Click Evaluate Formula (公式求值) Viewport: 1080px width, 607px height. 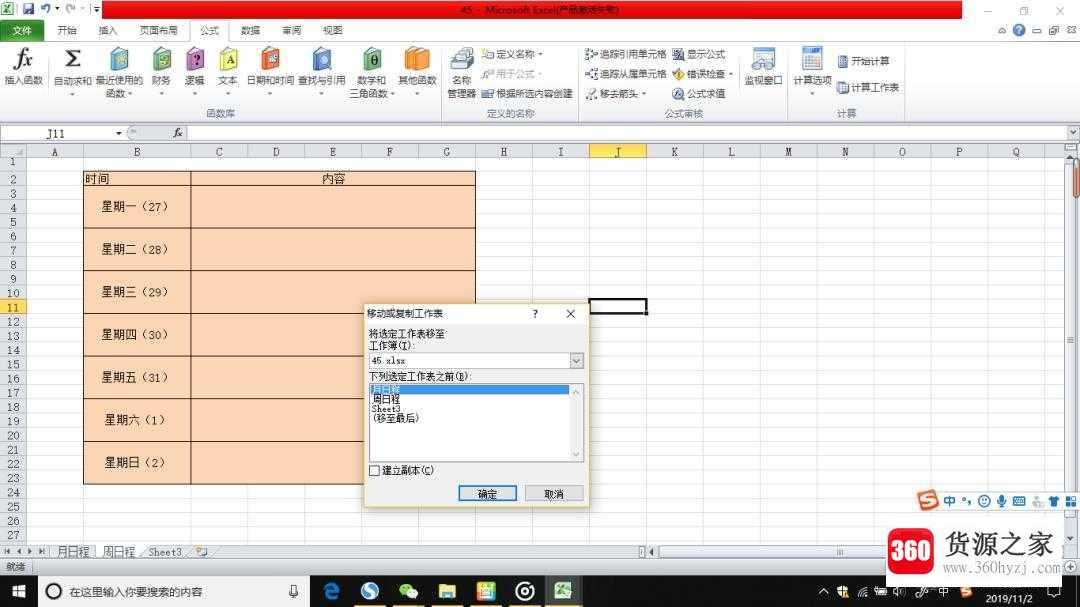point(698,93)
